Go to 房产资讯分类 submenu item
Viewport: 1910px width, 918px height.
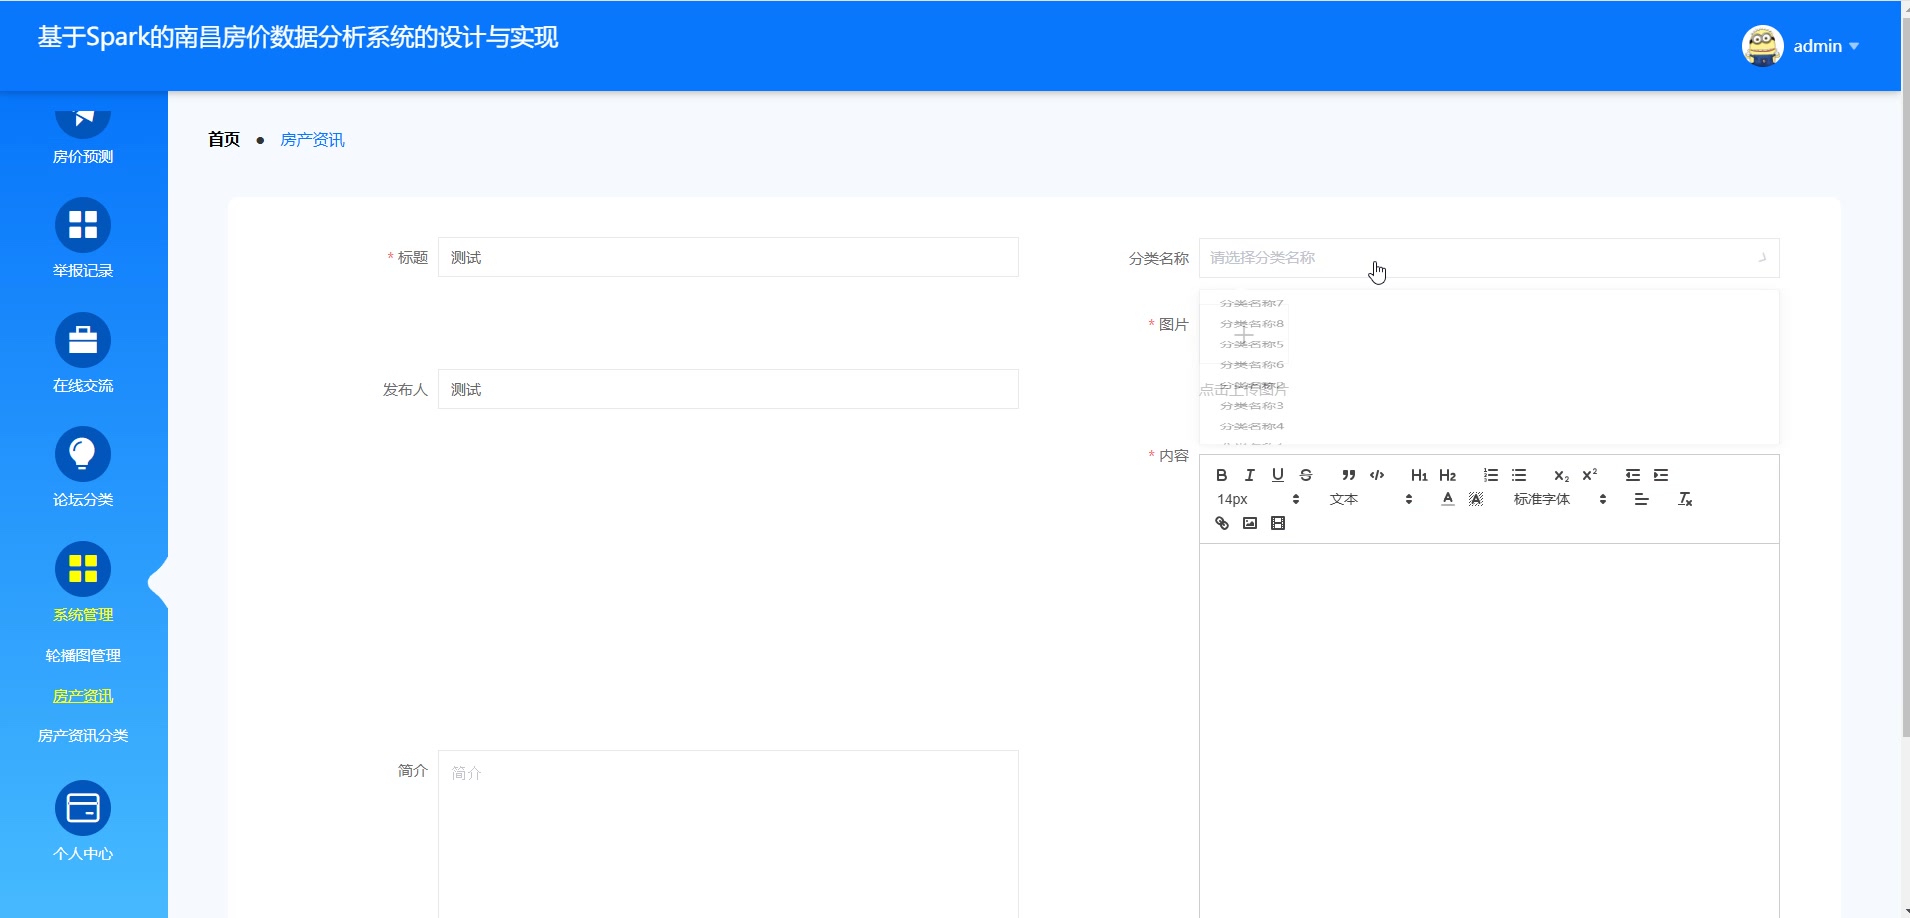(x=83, y=736)
